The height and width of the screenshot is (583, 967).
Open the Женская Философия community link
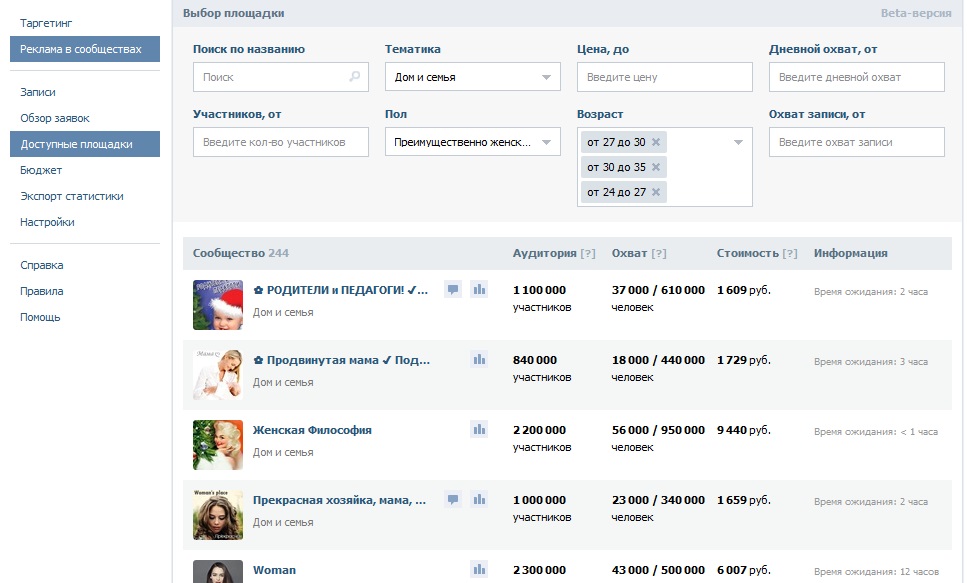coord(312,430)
